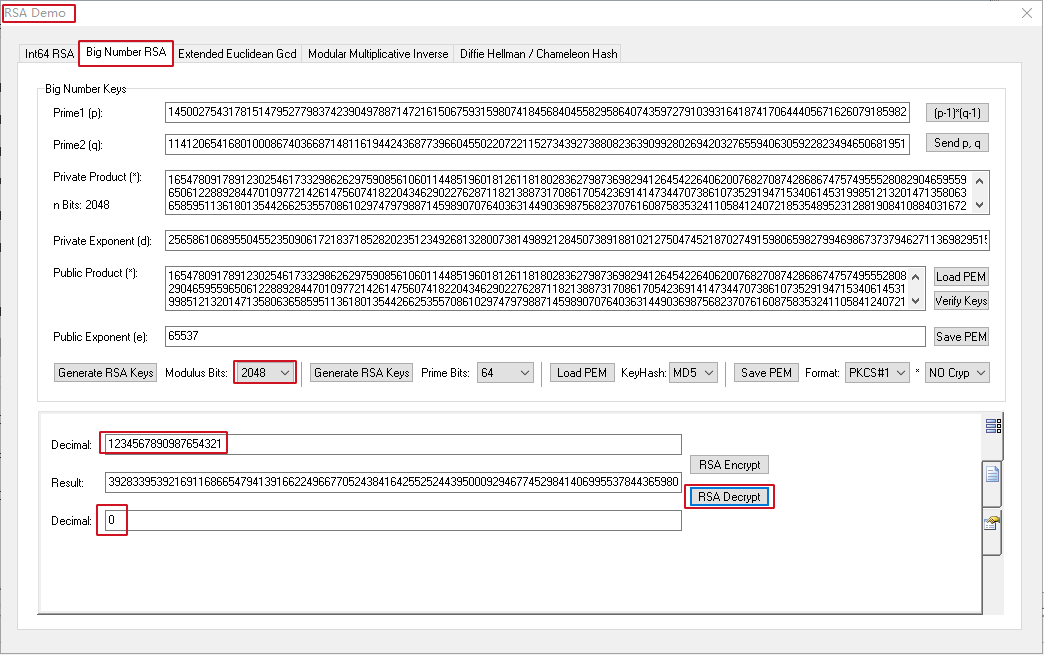Switch to the Int64 RSA tab
This screenshot has height=655, width=1044.
pos(49,54)
